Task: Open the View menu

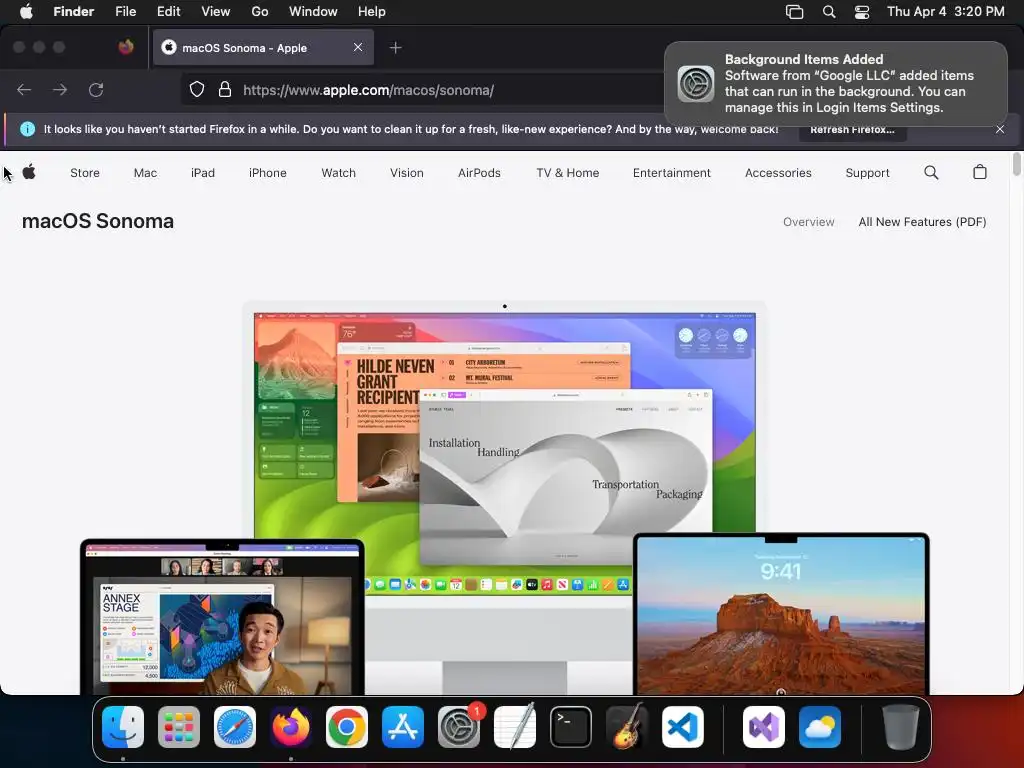Action: click(x=216, y=12)
